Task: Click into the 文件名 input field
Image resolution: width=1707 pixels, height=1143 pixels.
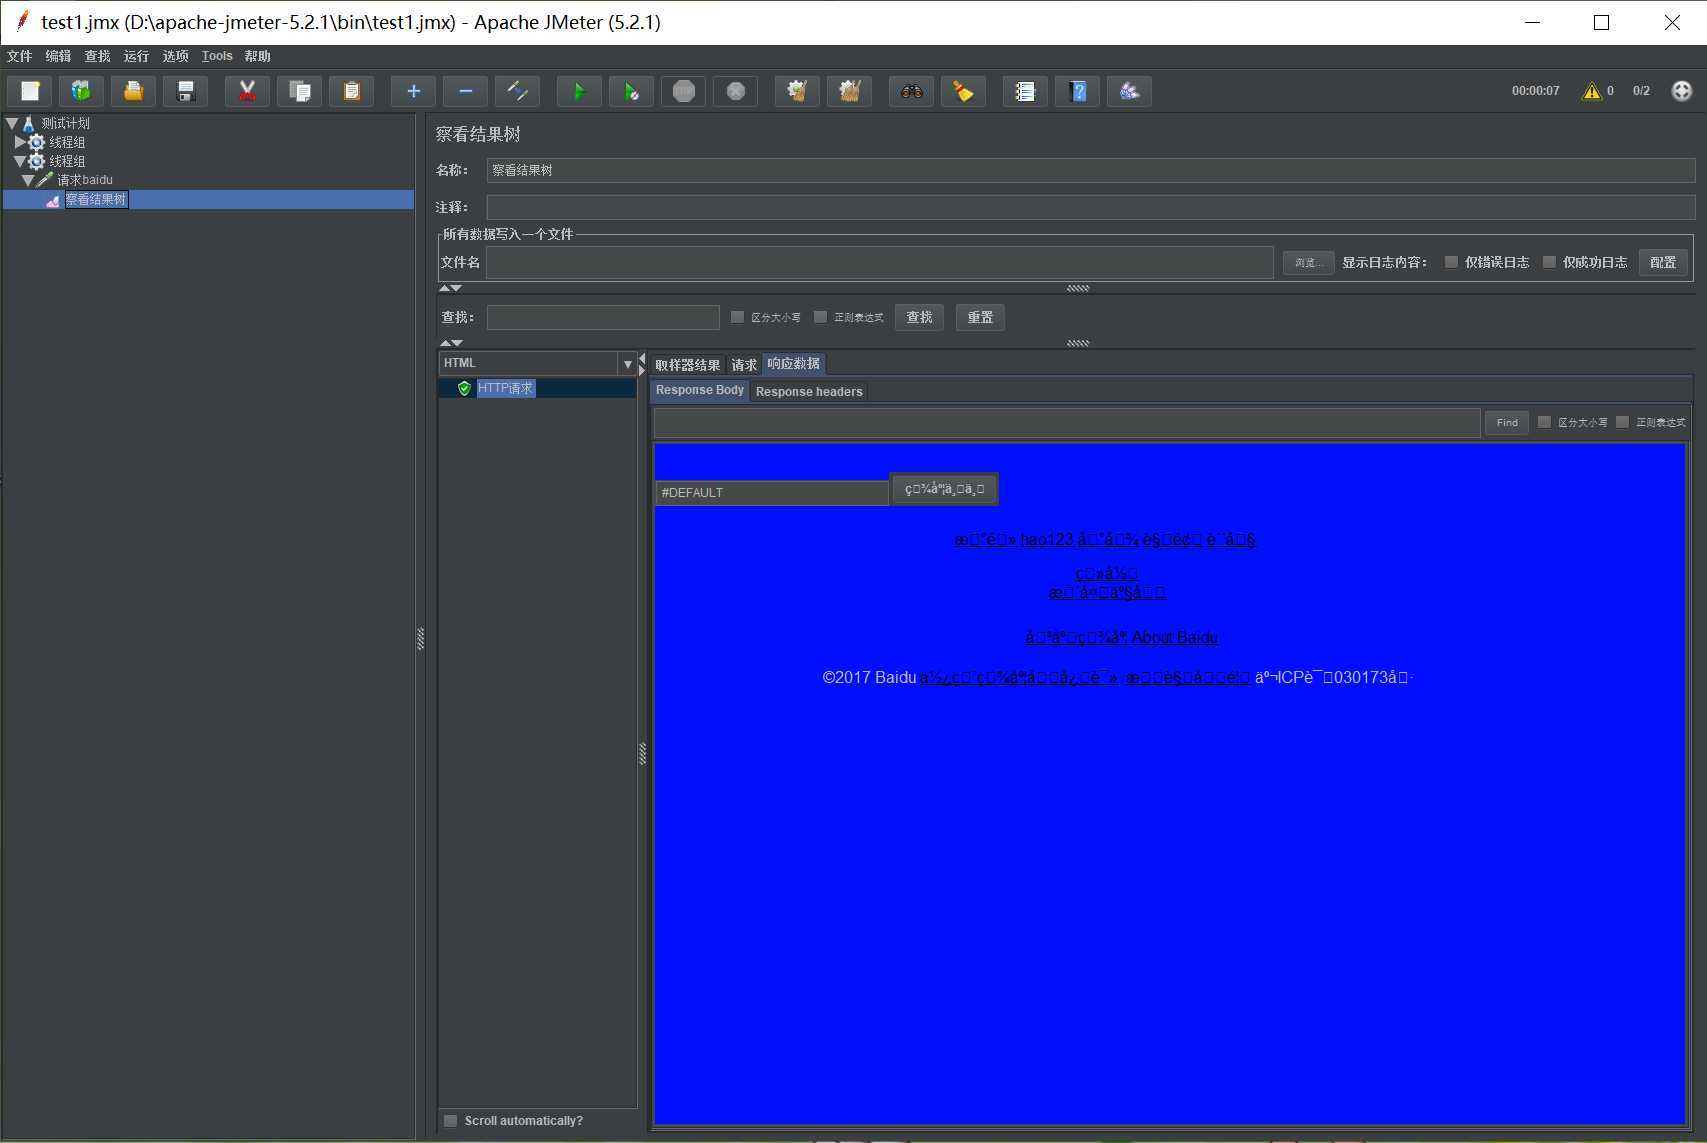Action: click(879, 262)
